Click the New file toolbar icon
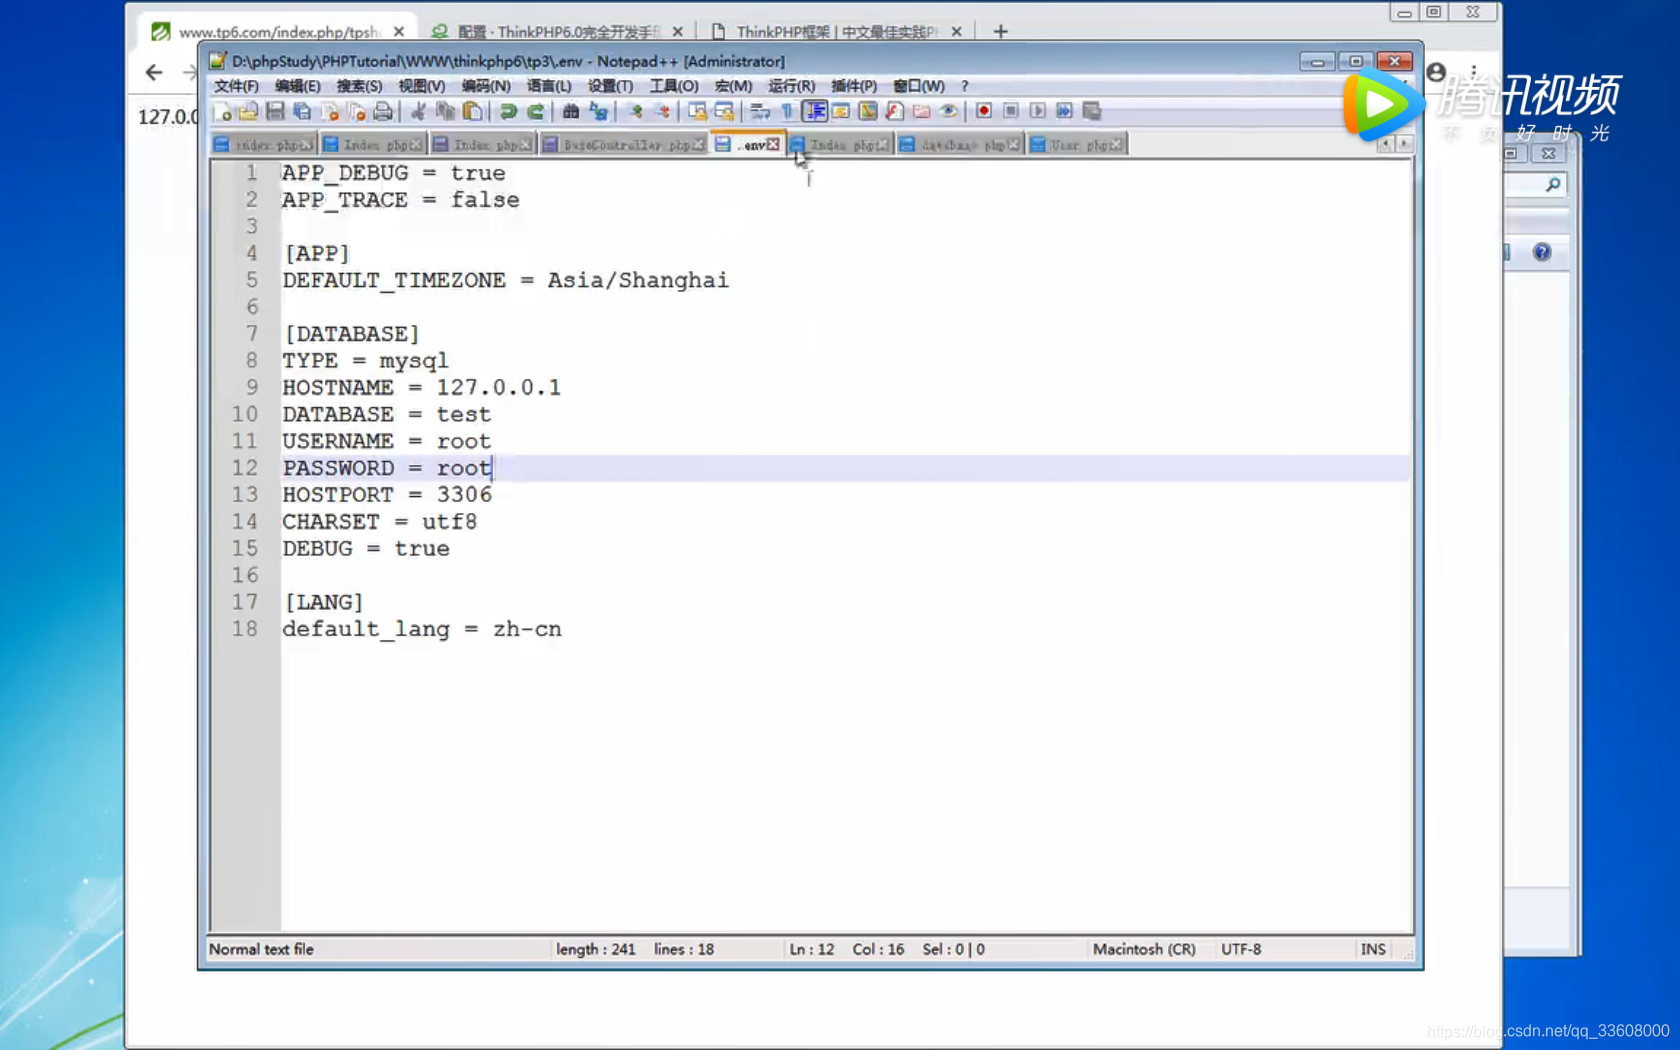1680x1050 pixels. pyautogui.click(x=222, y=111)
